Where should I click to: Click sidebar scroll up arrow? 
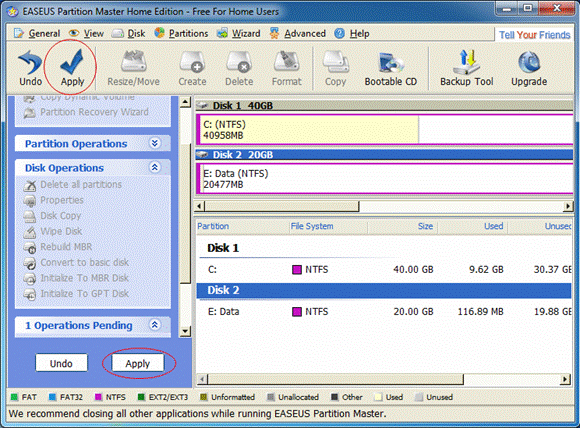tap(185, 102)
